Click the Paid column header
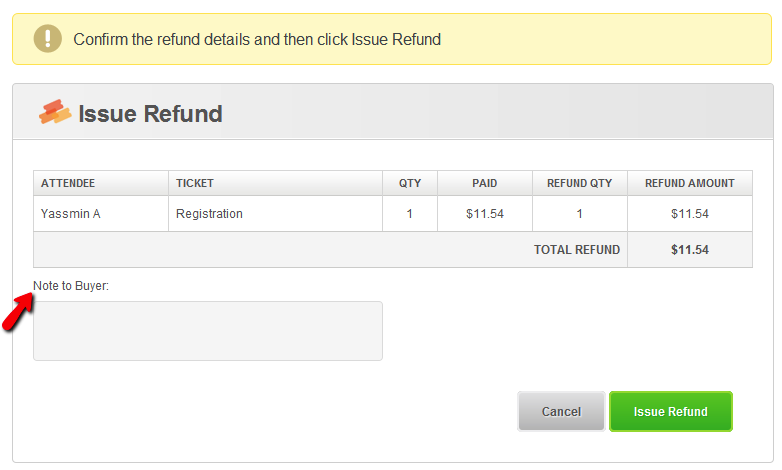This screenshot has width=782, height=470. pos(485,183)
